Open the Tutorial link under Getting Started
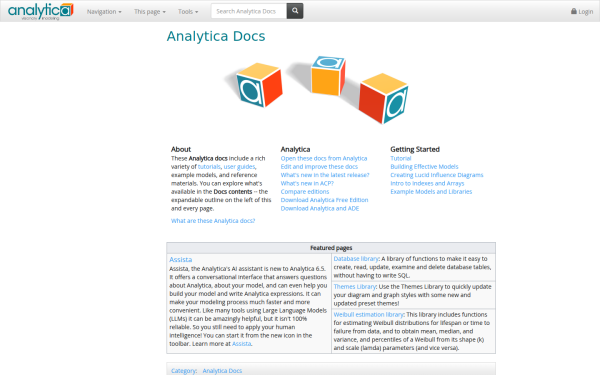The height and width of the screenshot is (375, 600). [401, 158]
